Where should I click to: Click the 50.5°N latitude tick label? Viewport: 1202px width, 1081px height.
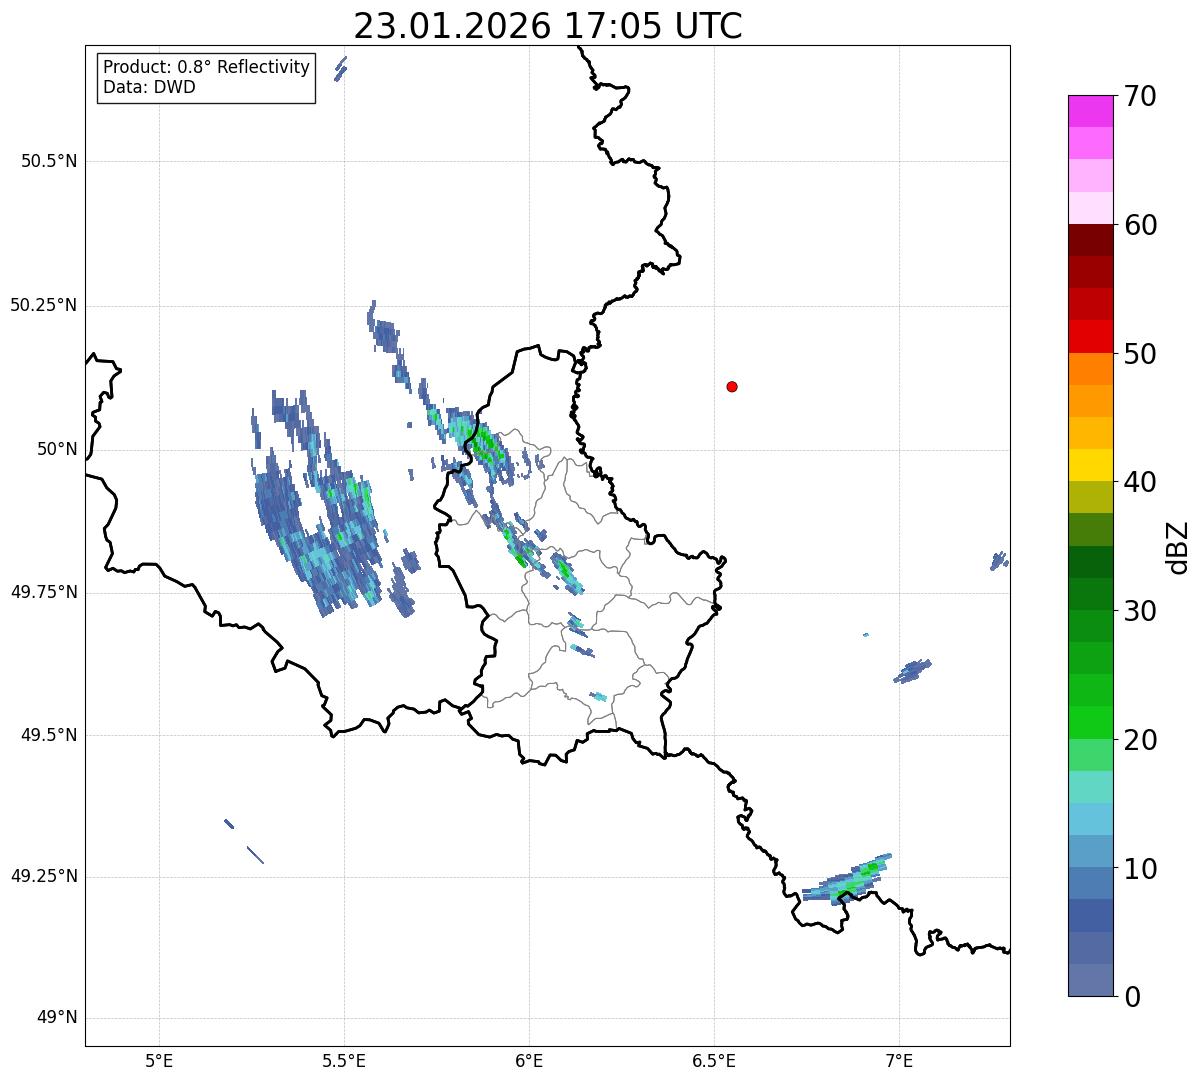click(49, 161)
